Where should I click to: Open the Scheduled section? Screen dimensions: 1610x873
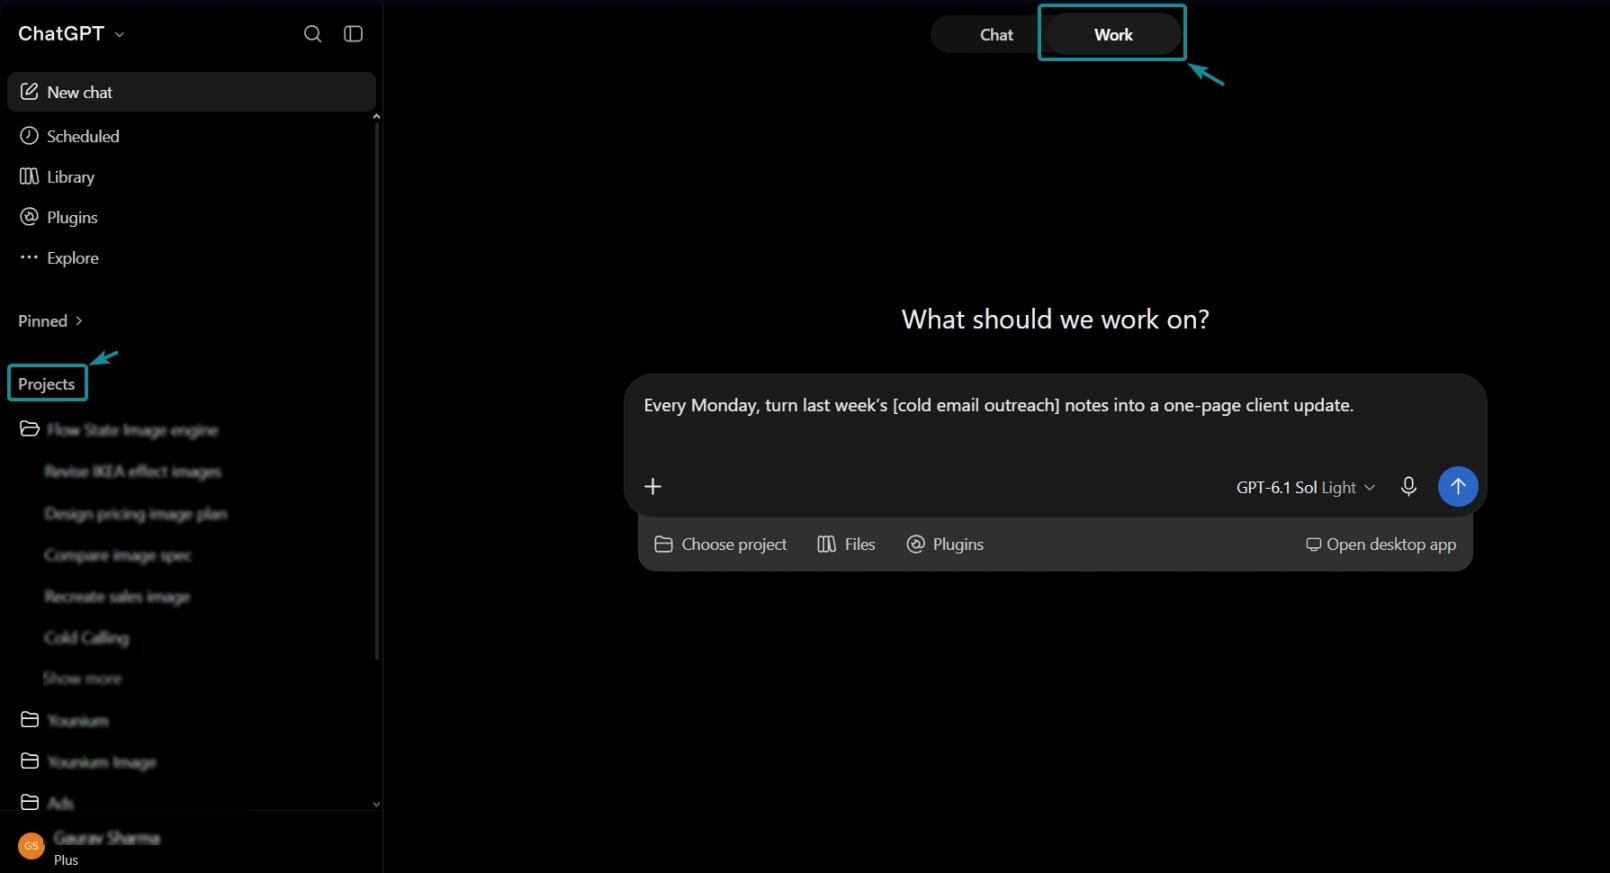point(191,136)
